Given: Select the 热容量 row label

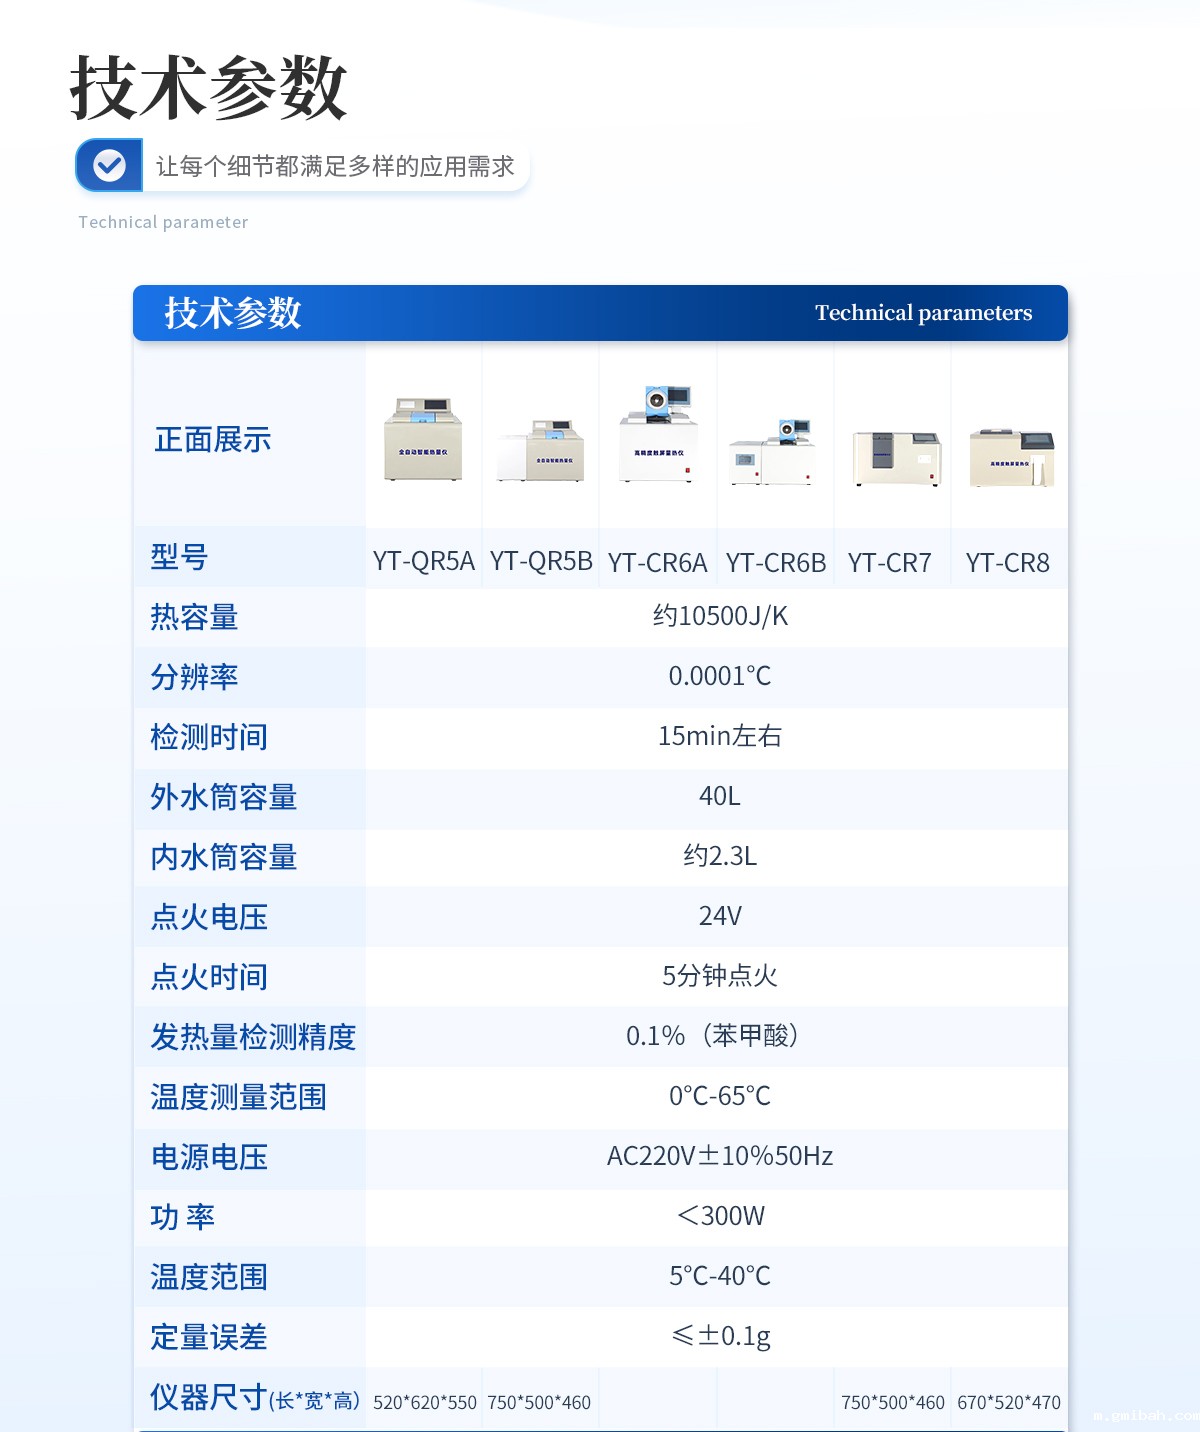Looking at the screenshot, I should [x=194, y=617].
